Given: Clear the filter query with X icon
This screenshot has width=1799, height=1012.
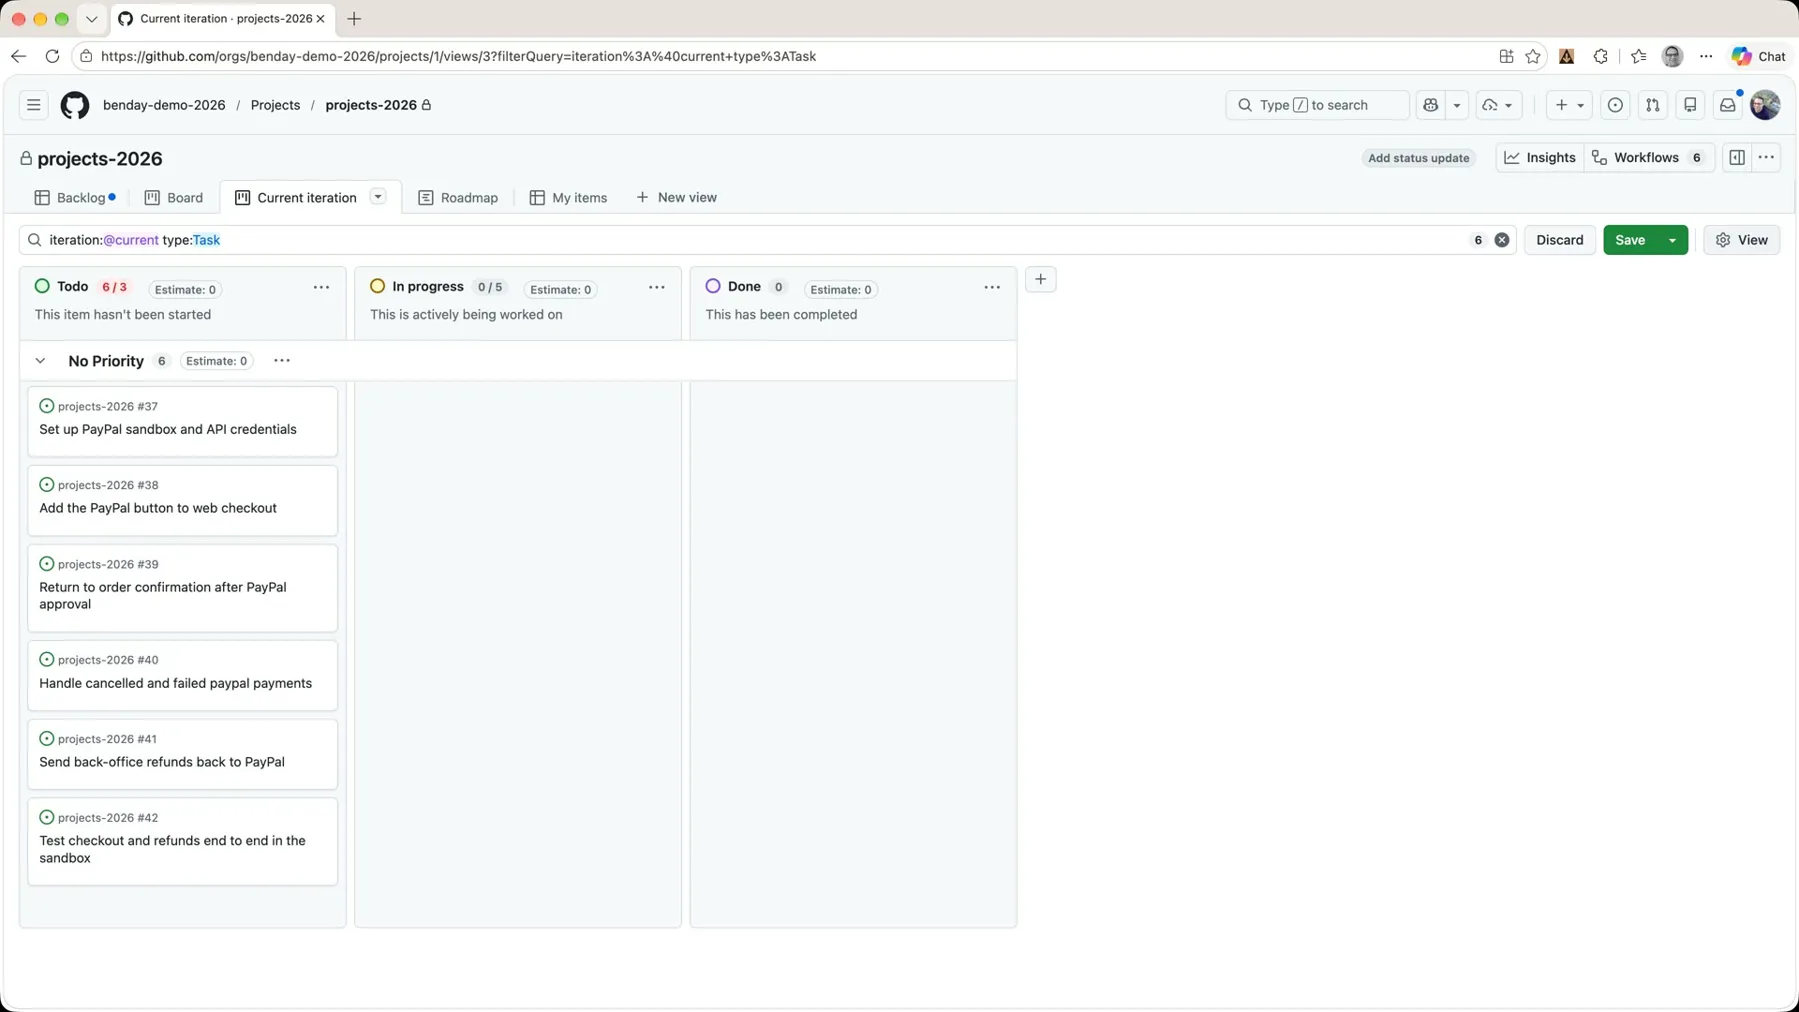Looking at the screenshot, I should pyautogui.click(x=1502, y=240).
